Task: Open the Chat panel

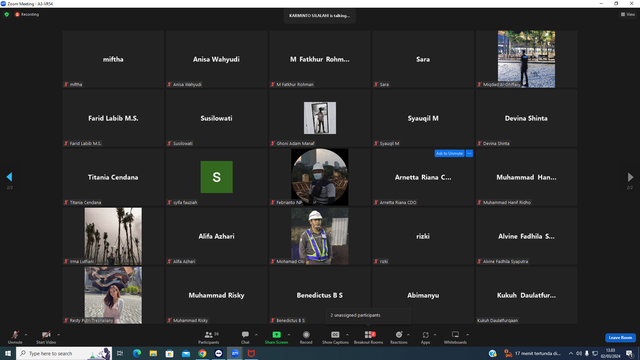Action: [245, 337]
